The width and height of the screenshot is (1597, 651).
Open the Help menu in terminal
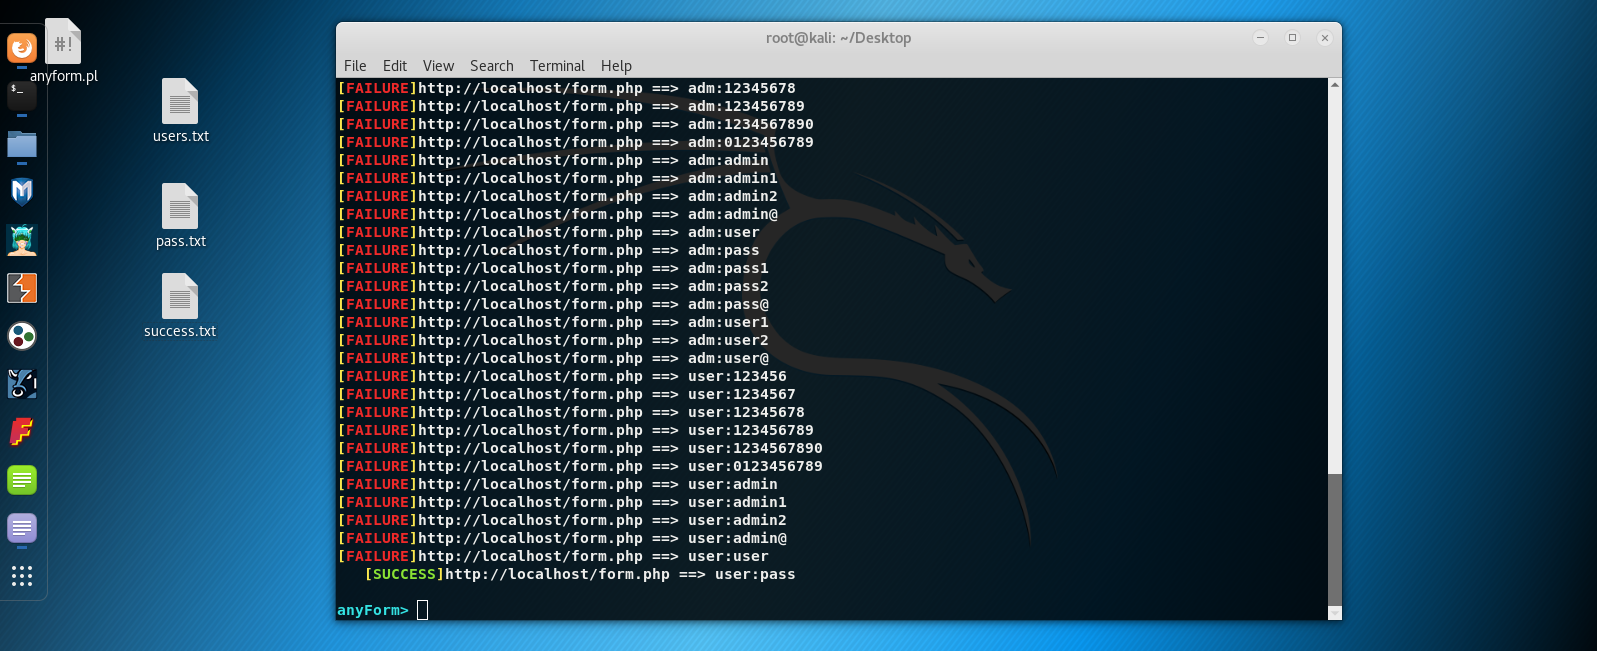[x=616, y=66]
